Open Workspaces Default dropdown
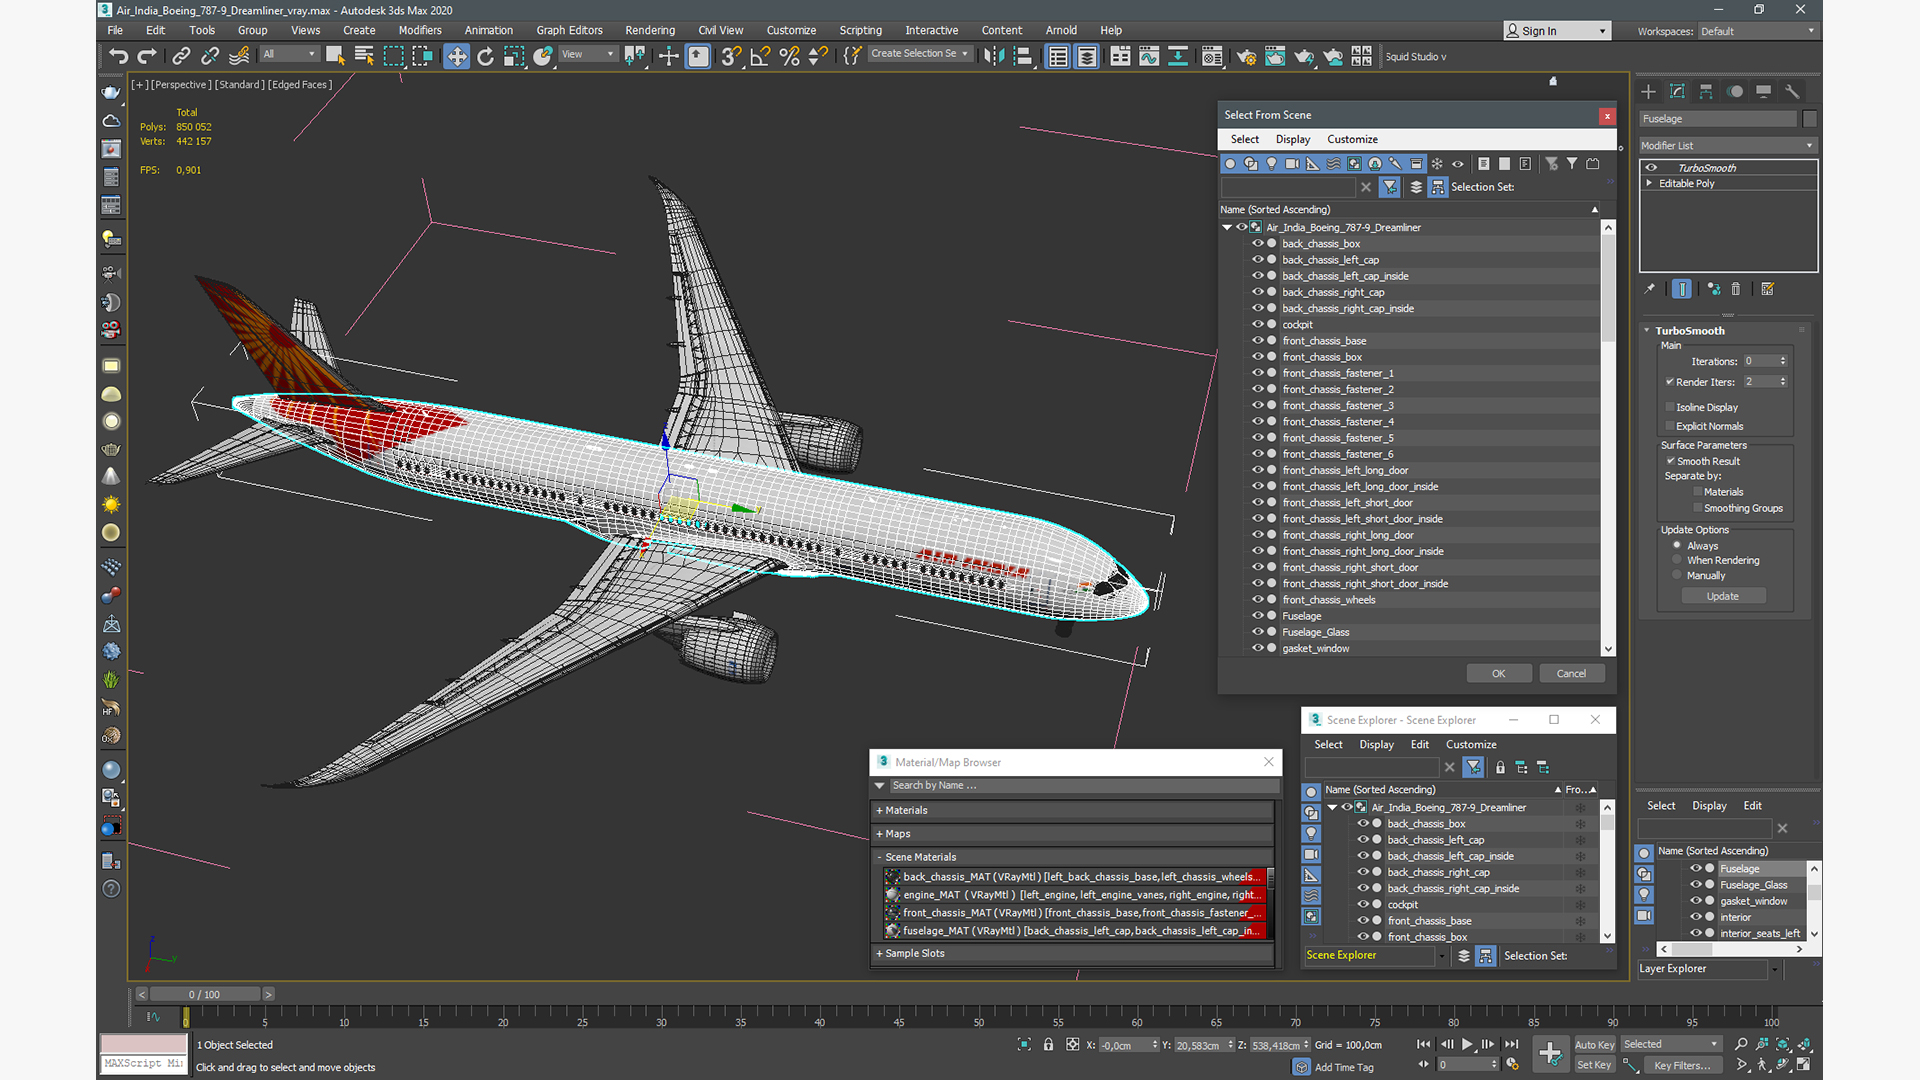This screenshot has height=1080, width=1920. (1757, 31)
